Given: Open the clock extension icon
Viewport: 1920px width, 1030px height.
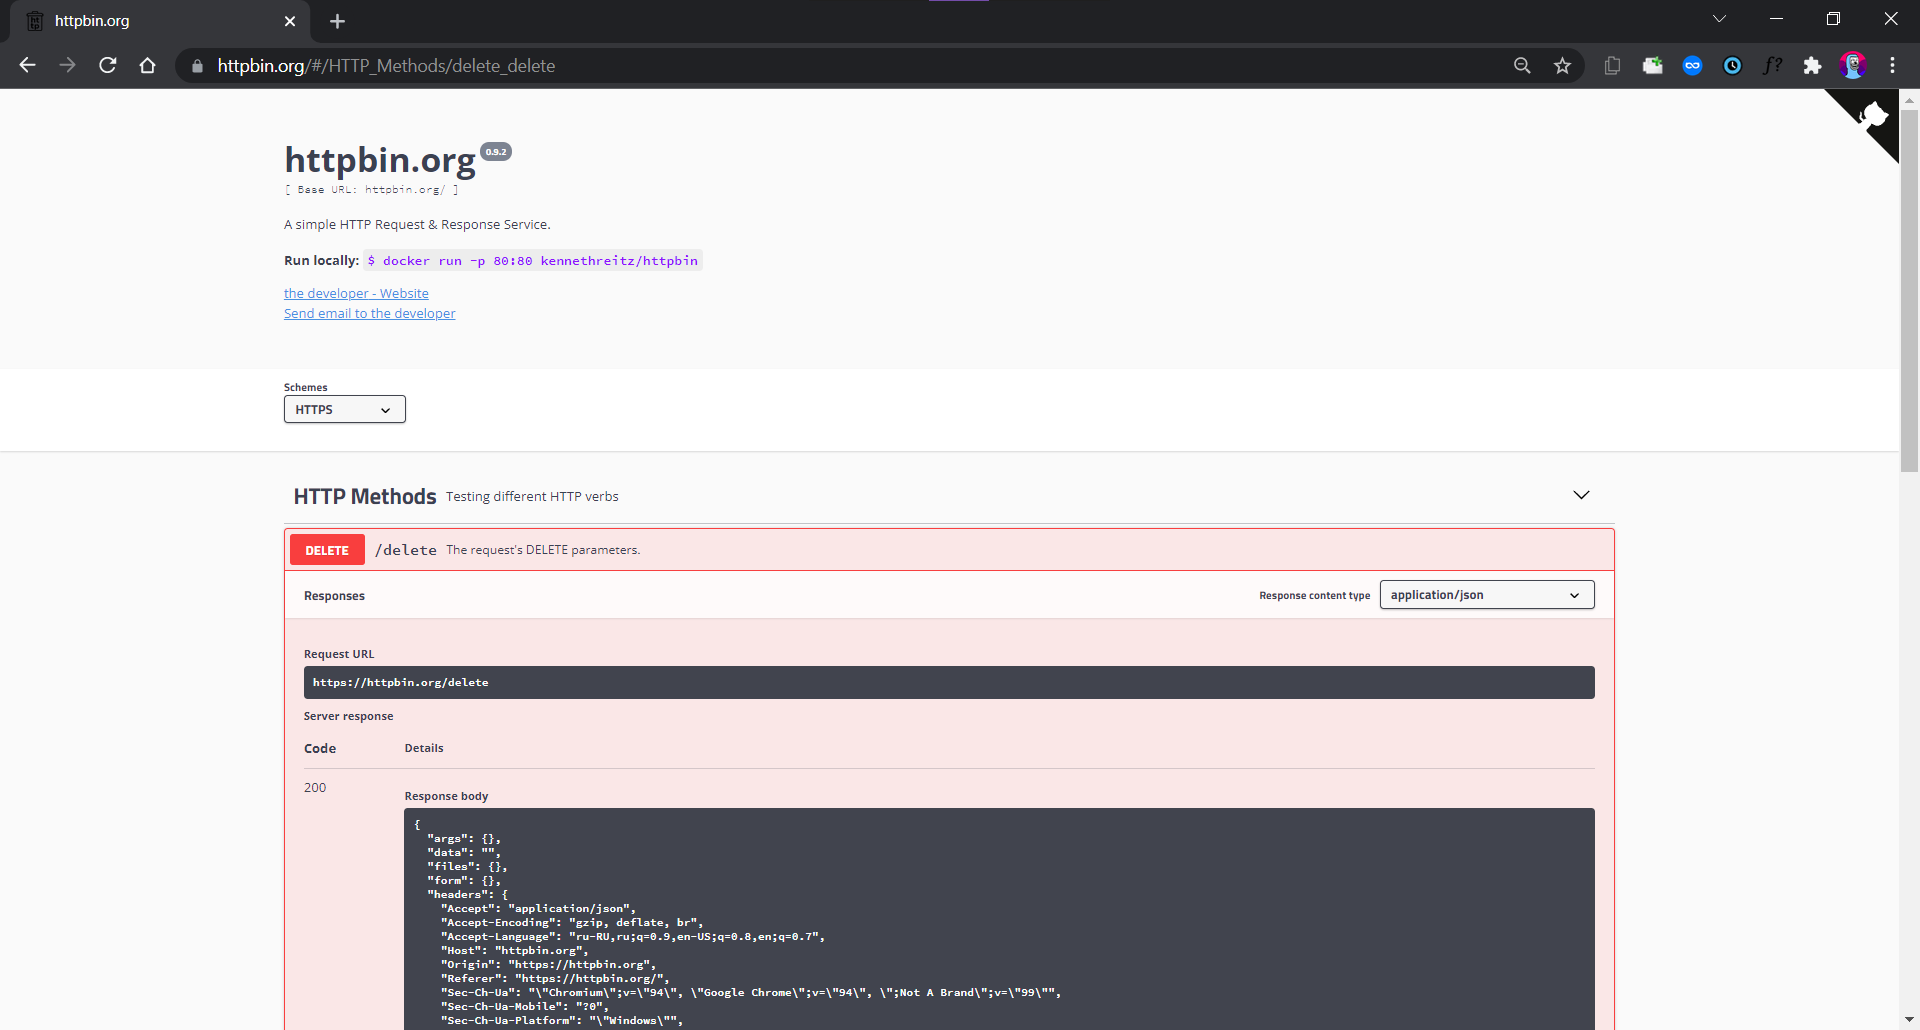Looking at the screenshot, I should click(1732, 65).
